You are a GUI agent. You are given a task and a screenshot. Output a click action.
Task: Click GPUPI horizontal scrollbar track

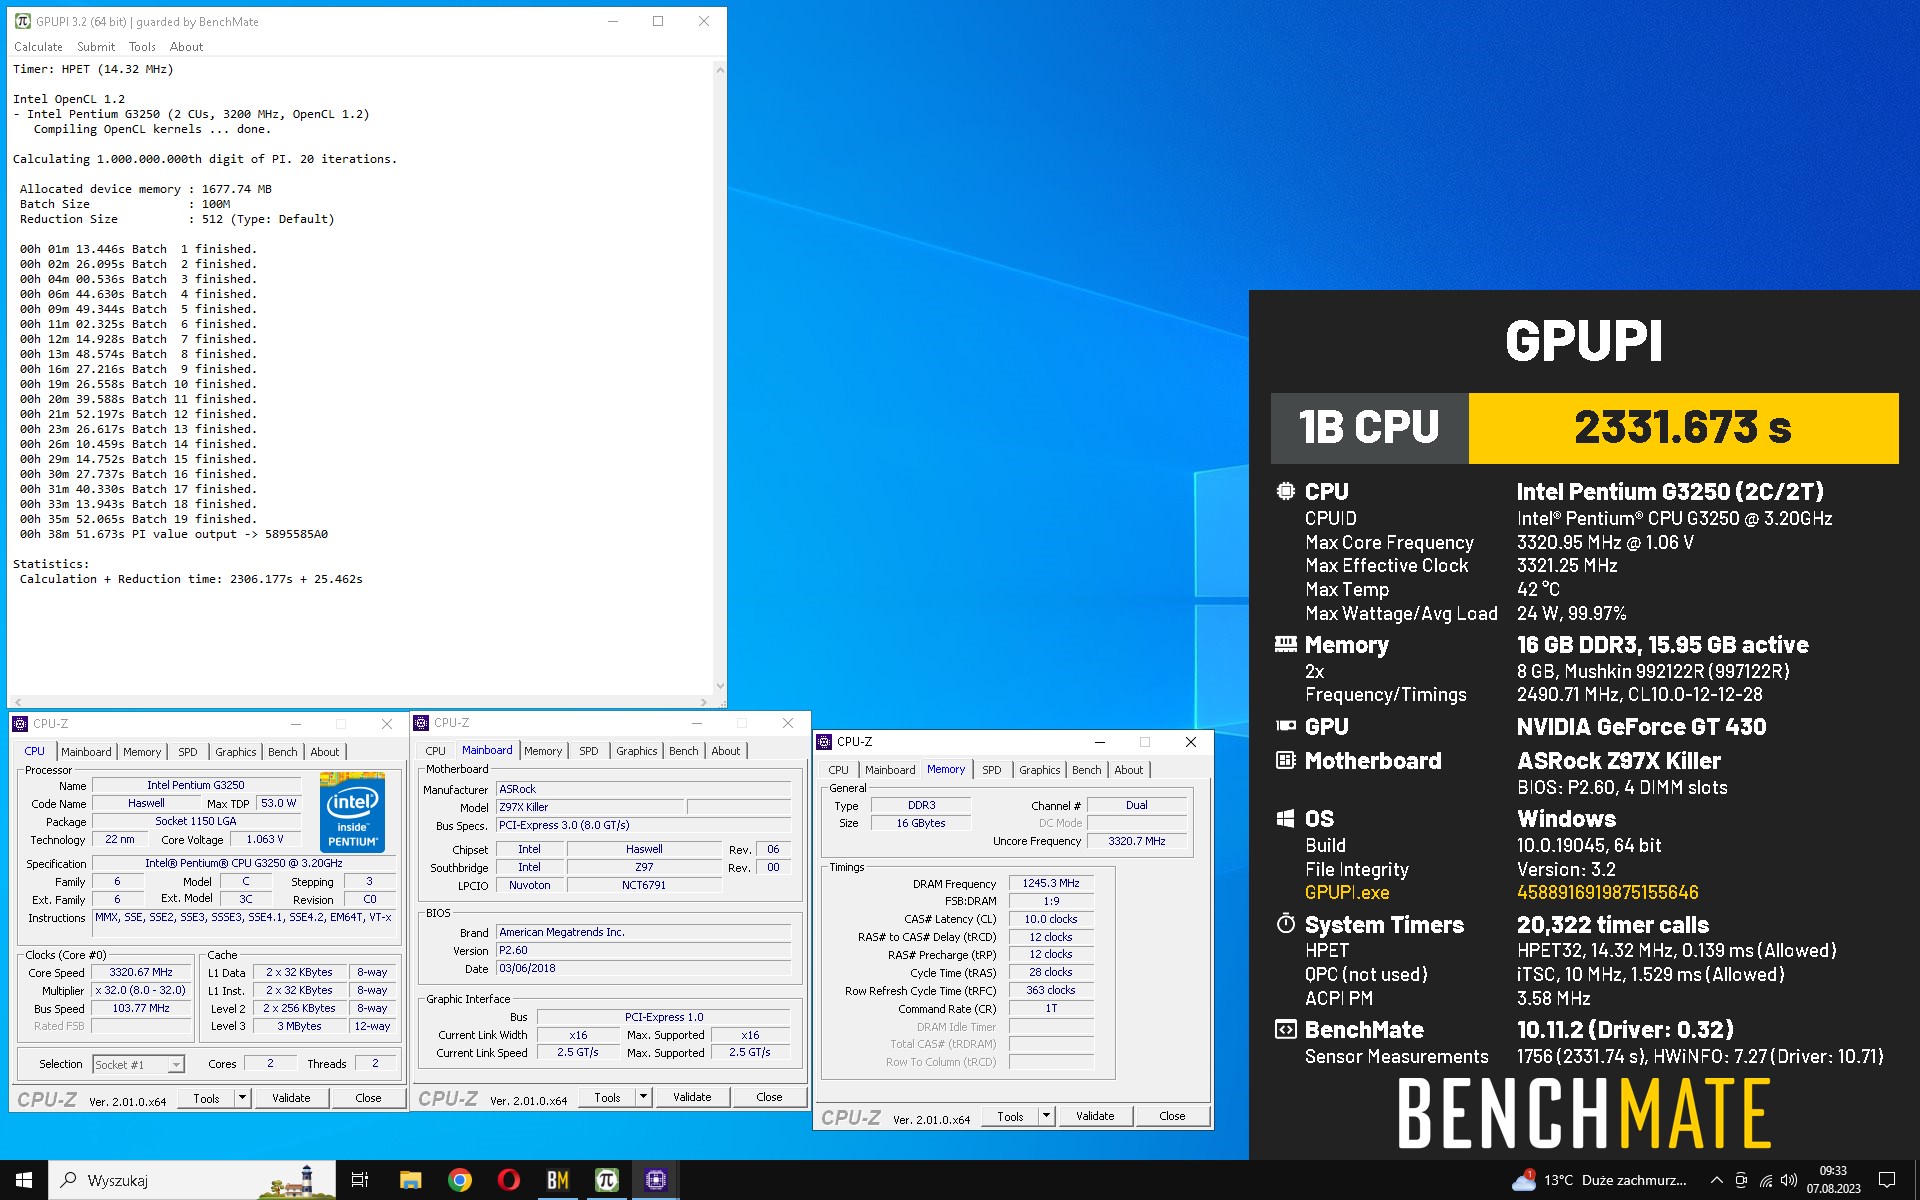[360, 702]
